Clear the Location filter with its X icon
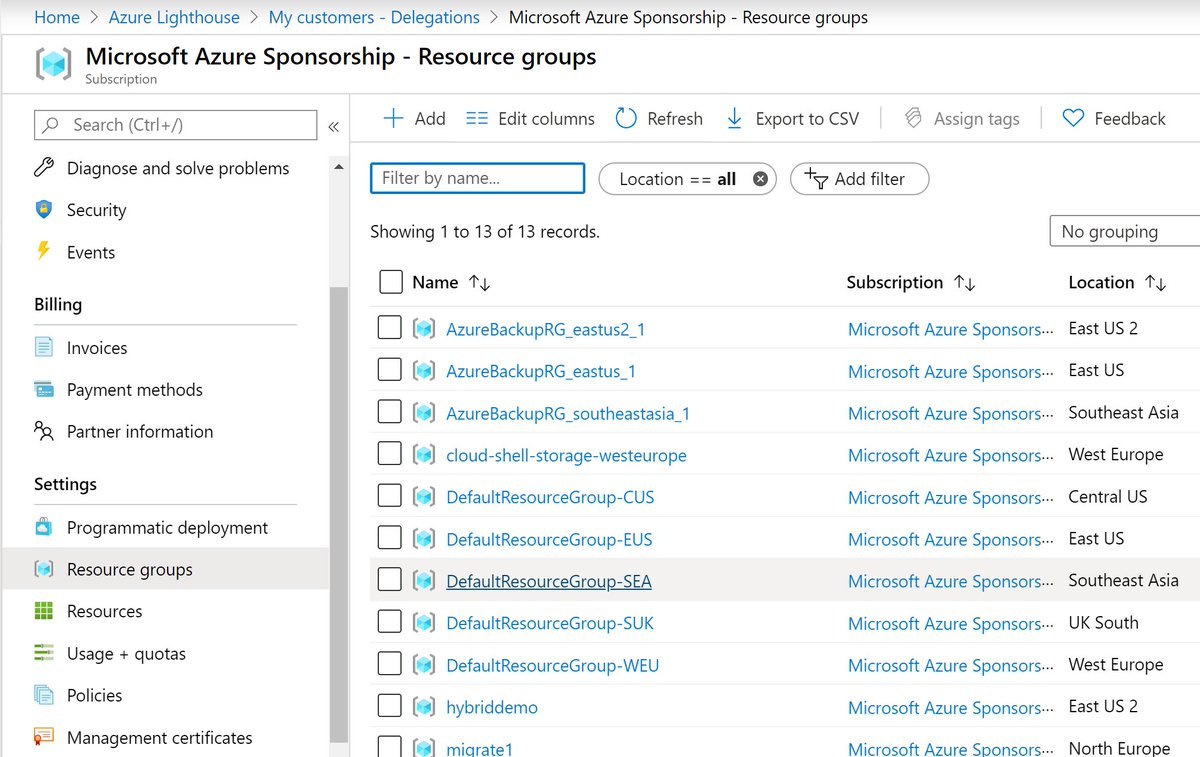Screen dimensions: 1200x757 tap(760, 179)
